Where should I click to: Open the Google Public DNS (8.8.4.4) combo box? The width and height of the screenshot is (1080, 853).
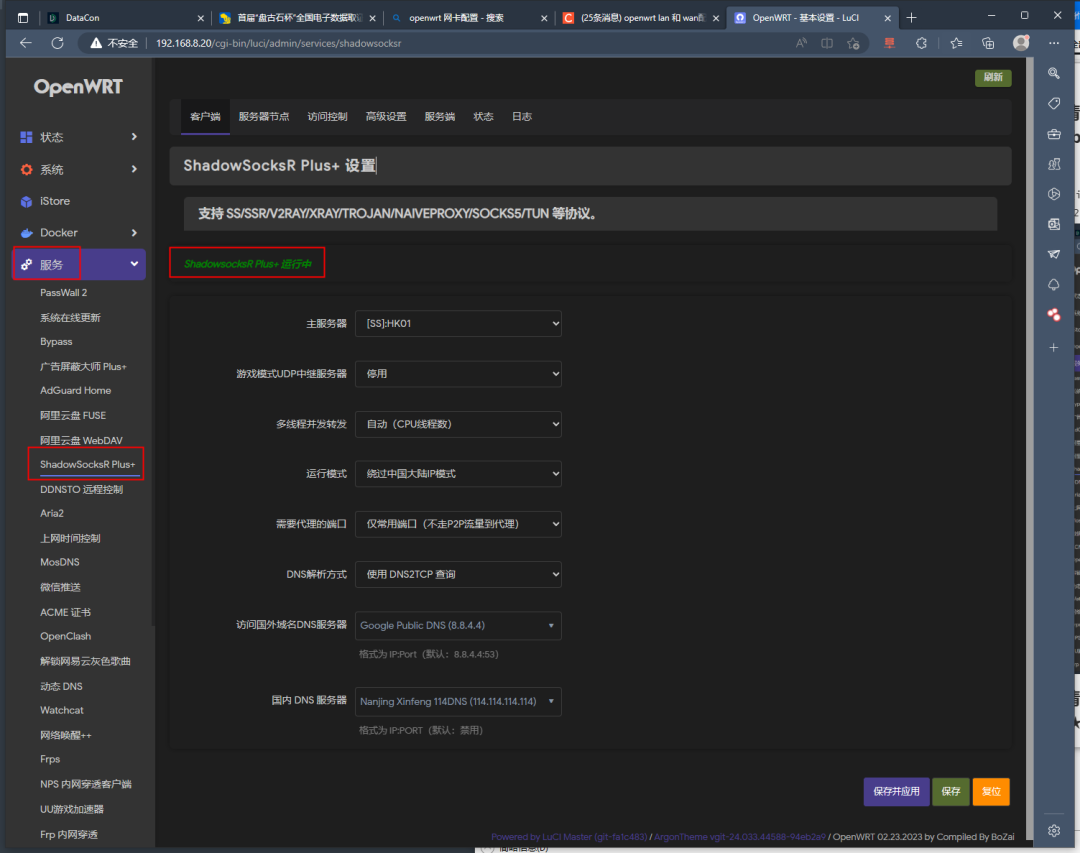(458, 626)
